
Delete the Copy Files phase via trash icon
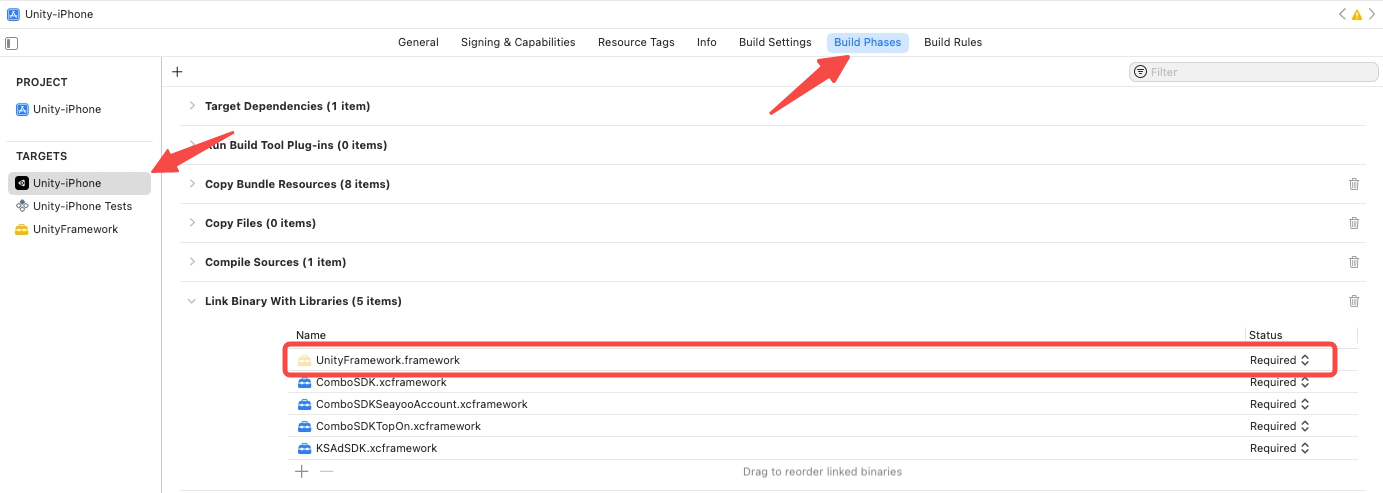(x=1354, y=223)
